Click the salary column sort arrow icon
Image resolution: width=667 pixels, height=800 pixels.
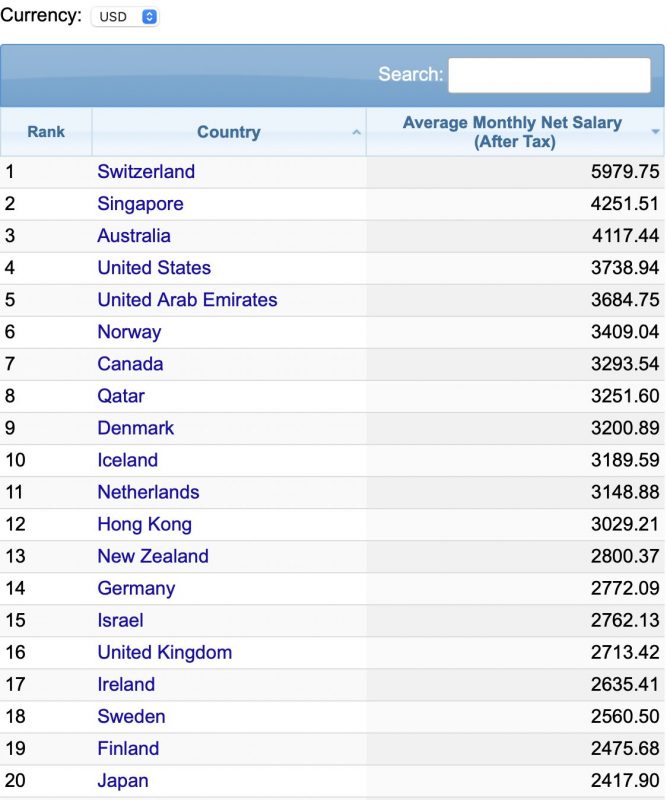click(x=655, y=132)
